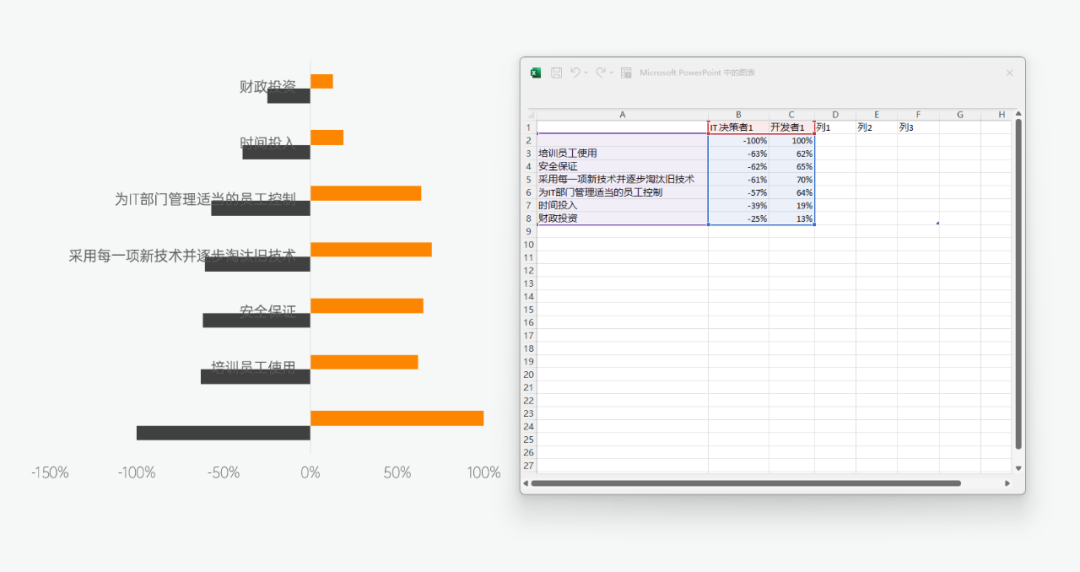Image resolution: width=1080 pixels, height=572 pixels.
Task: Select column H header
Action: pyautogui.click(x=997, y=114)
